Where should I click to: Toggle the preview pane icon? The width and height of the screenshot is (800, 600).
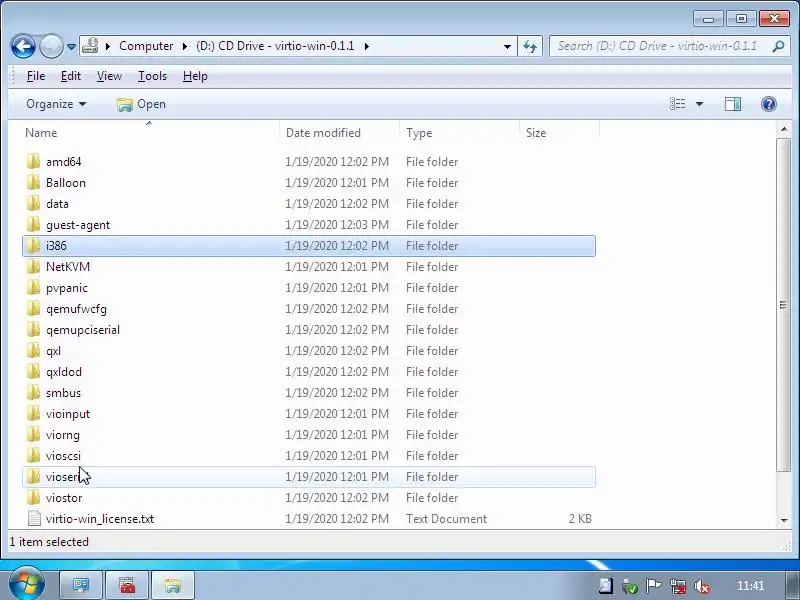[733, 104]
